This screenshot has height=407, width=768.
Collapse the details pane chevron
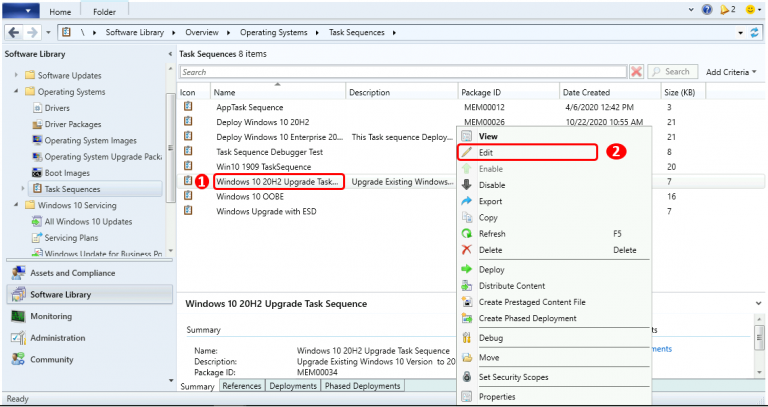(x=759, y=304)
